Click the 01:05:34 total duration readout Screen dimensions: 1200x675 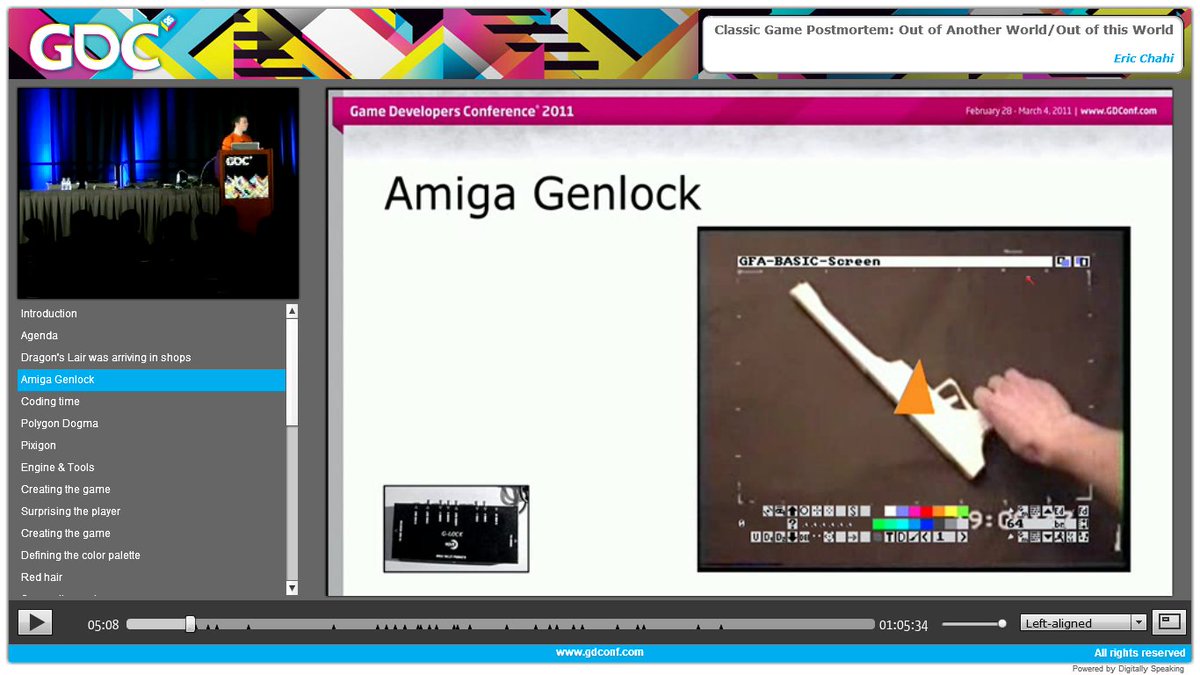click(x=903, y=625)
